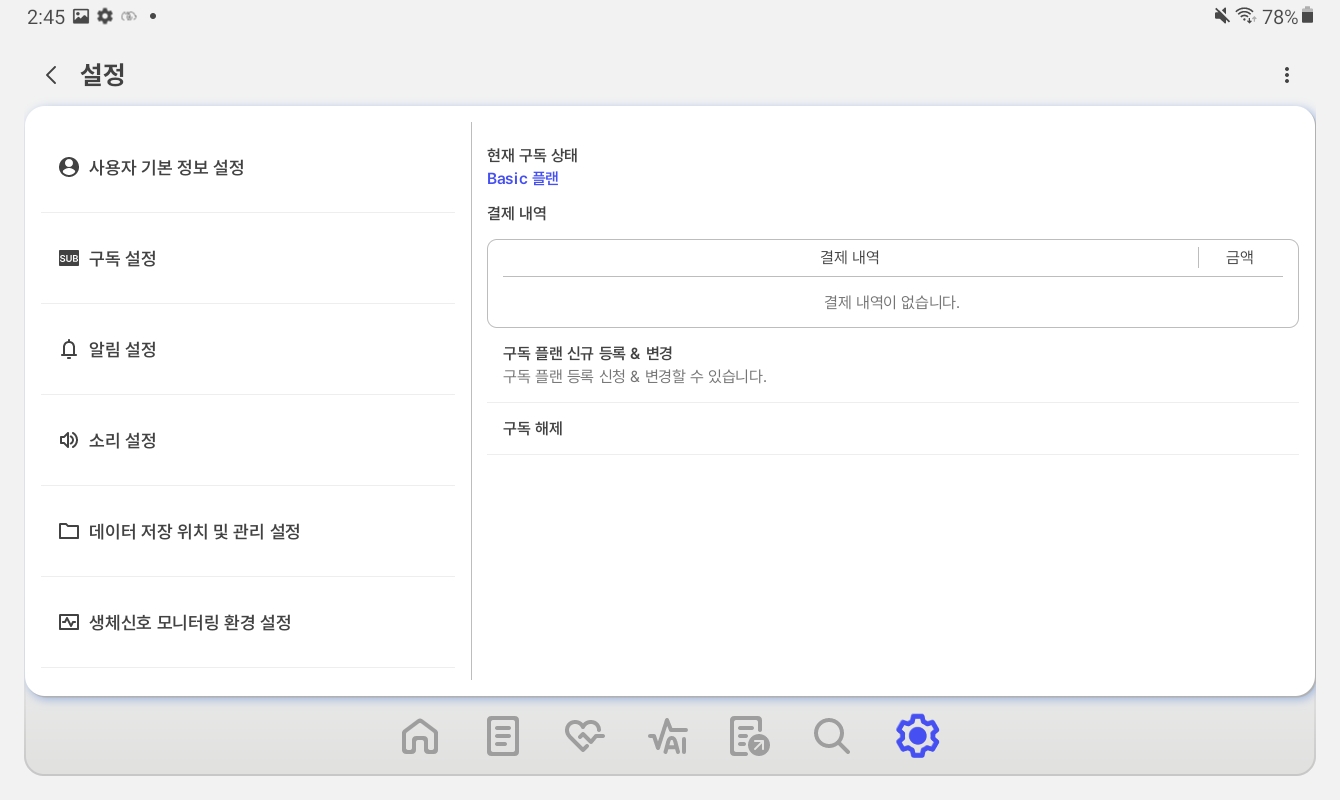Click the user profile icon by 사용자 기본 정보 설정
The width and height of the screenshot is (1340, 800).
click(69, 167)
